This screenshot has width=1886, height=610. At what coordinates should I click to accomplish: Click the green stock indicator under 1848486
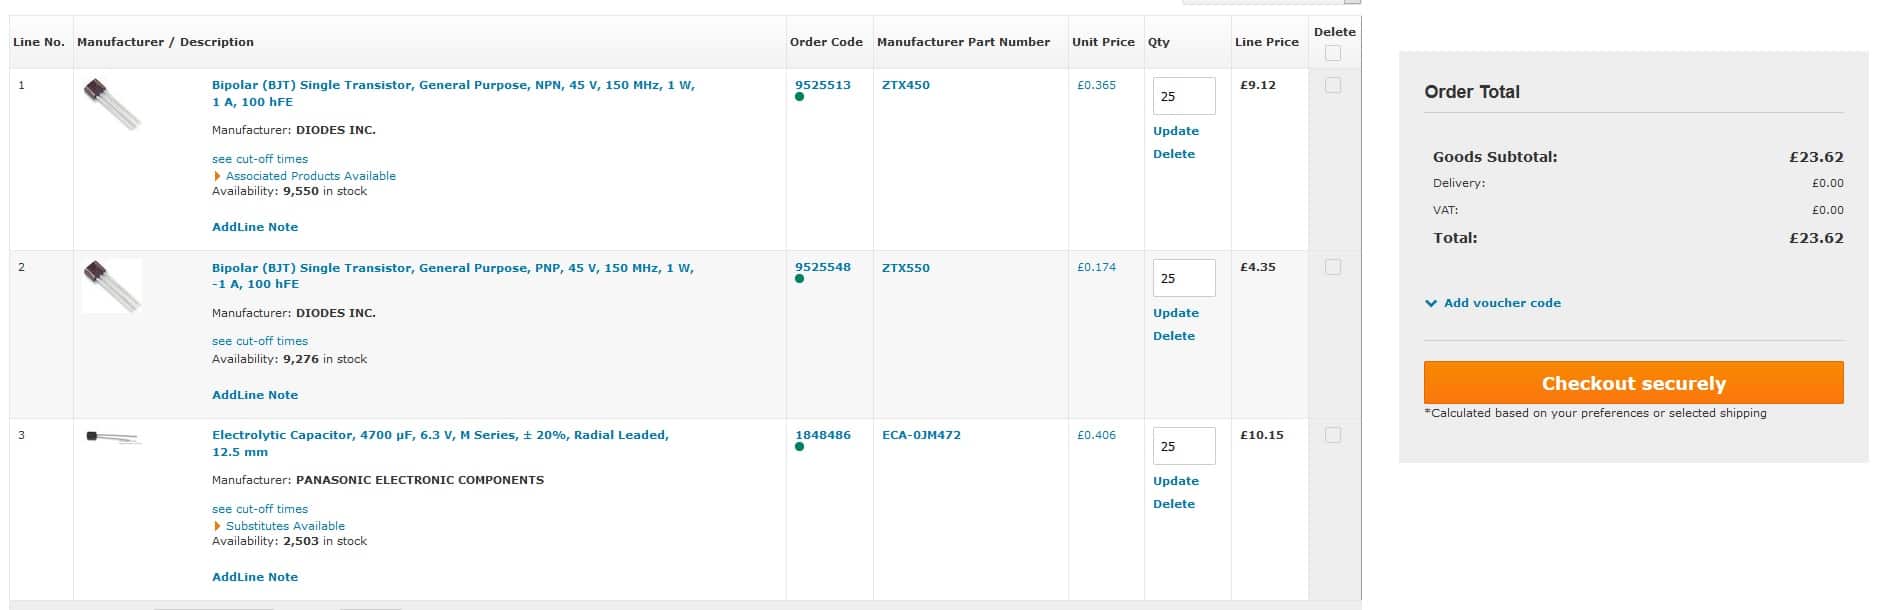tap(799, 447)
